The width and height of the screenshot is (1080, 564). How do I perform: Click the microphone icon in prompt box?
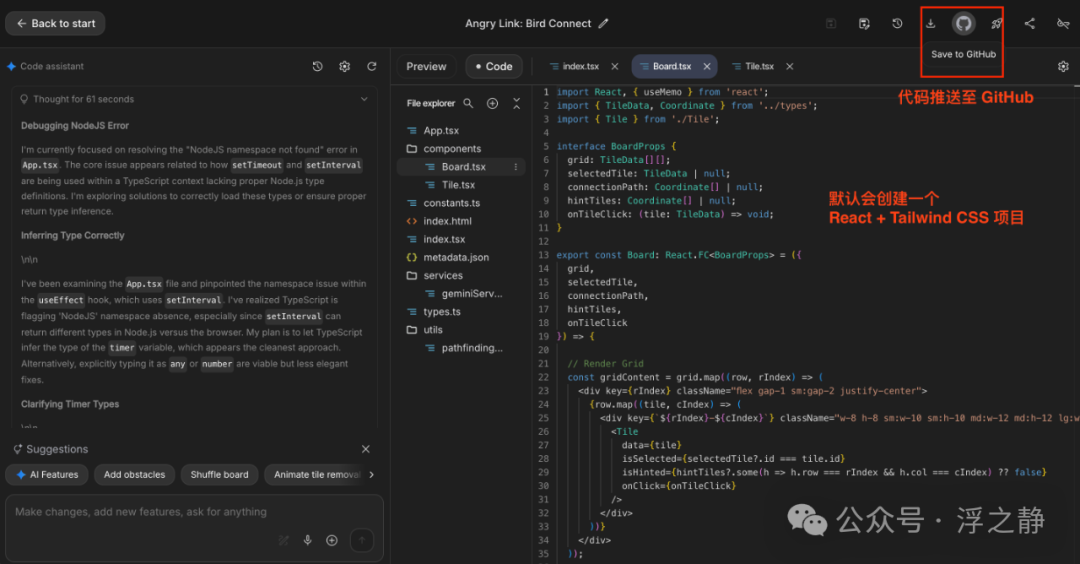(308, 540)
